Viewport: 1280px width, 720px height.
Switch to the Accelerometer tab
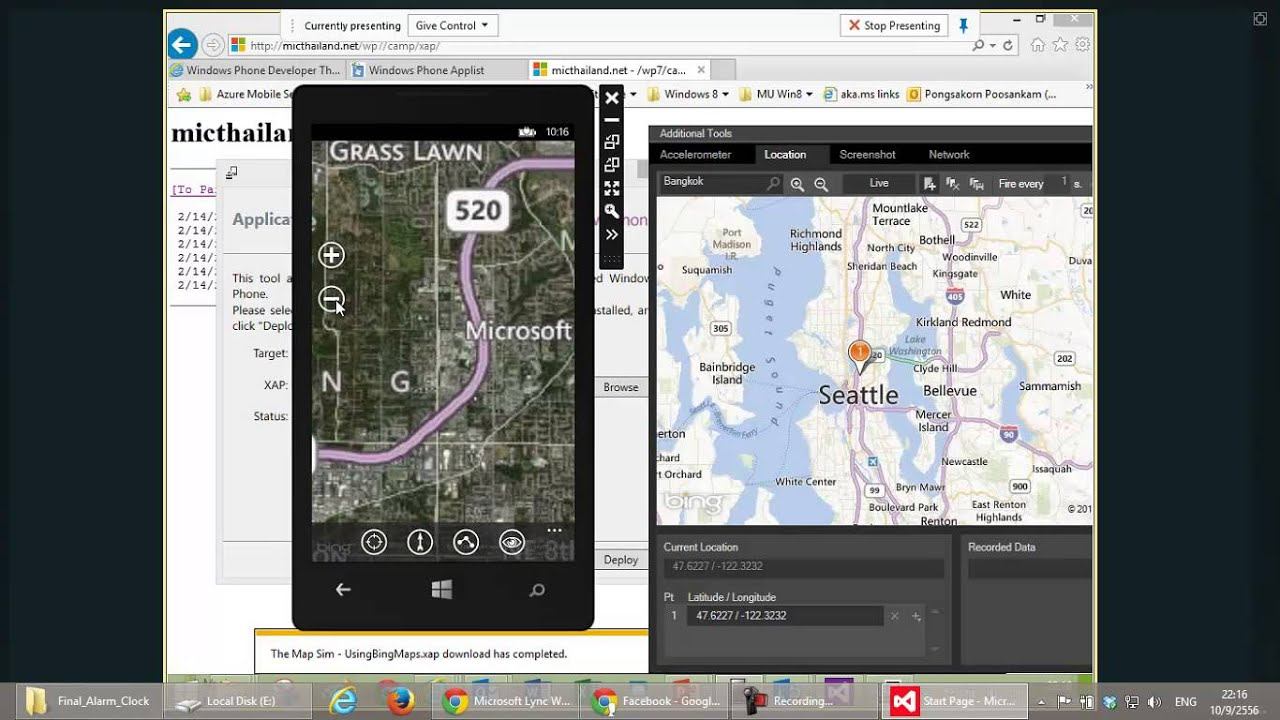pos(695,155)
